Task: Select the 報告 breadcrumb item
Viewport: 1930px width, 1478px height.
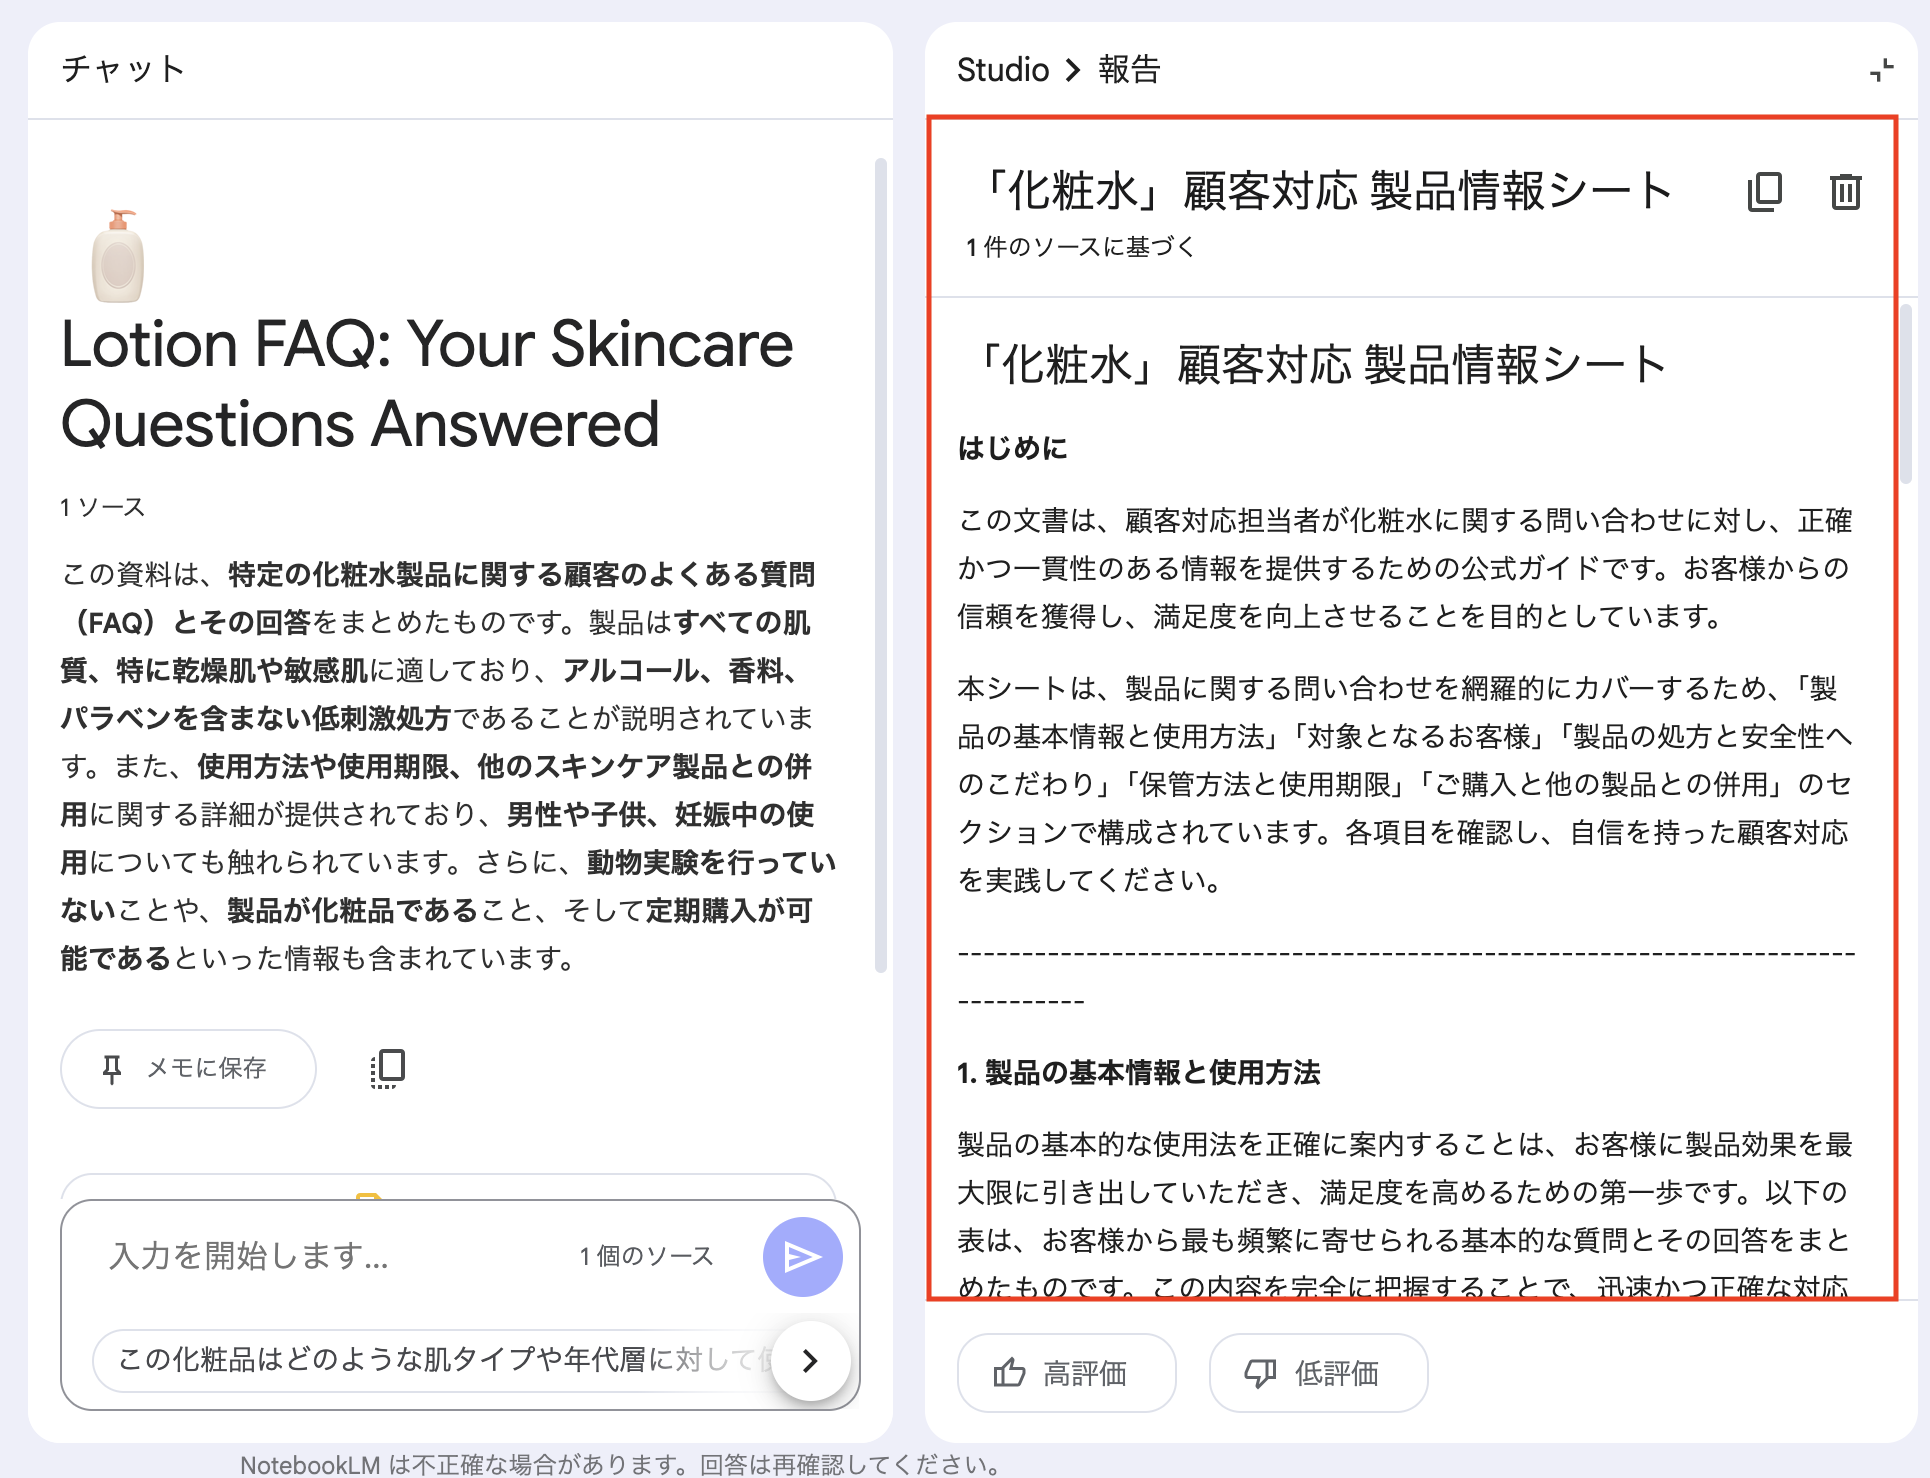Action: click(x=1129, y=70)
